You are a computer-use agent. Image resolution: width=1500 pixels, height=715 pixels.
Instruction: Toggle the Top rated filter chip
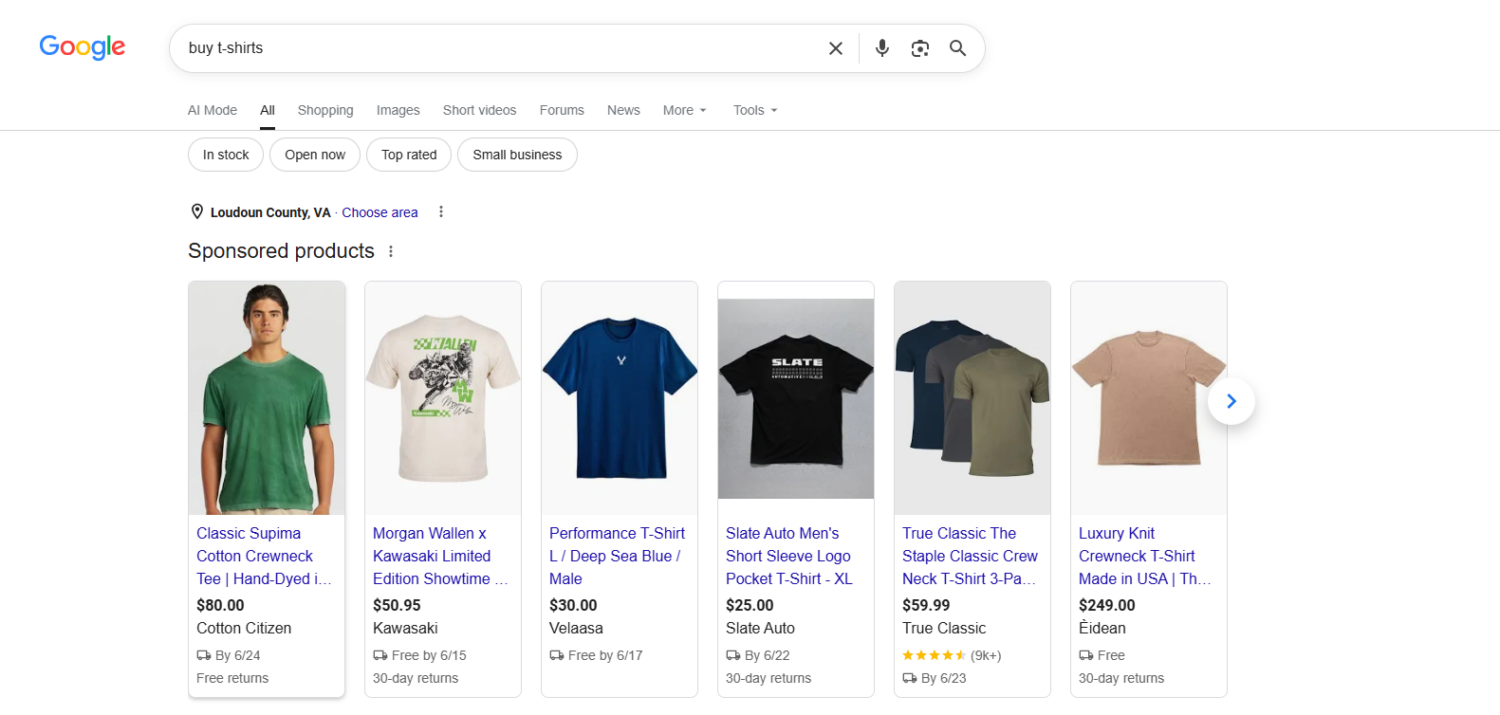[409, 155]
